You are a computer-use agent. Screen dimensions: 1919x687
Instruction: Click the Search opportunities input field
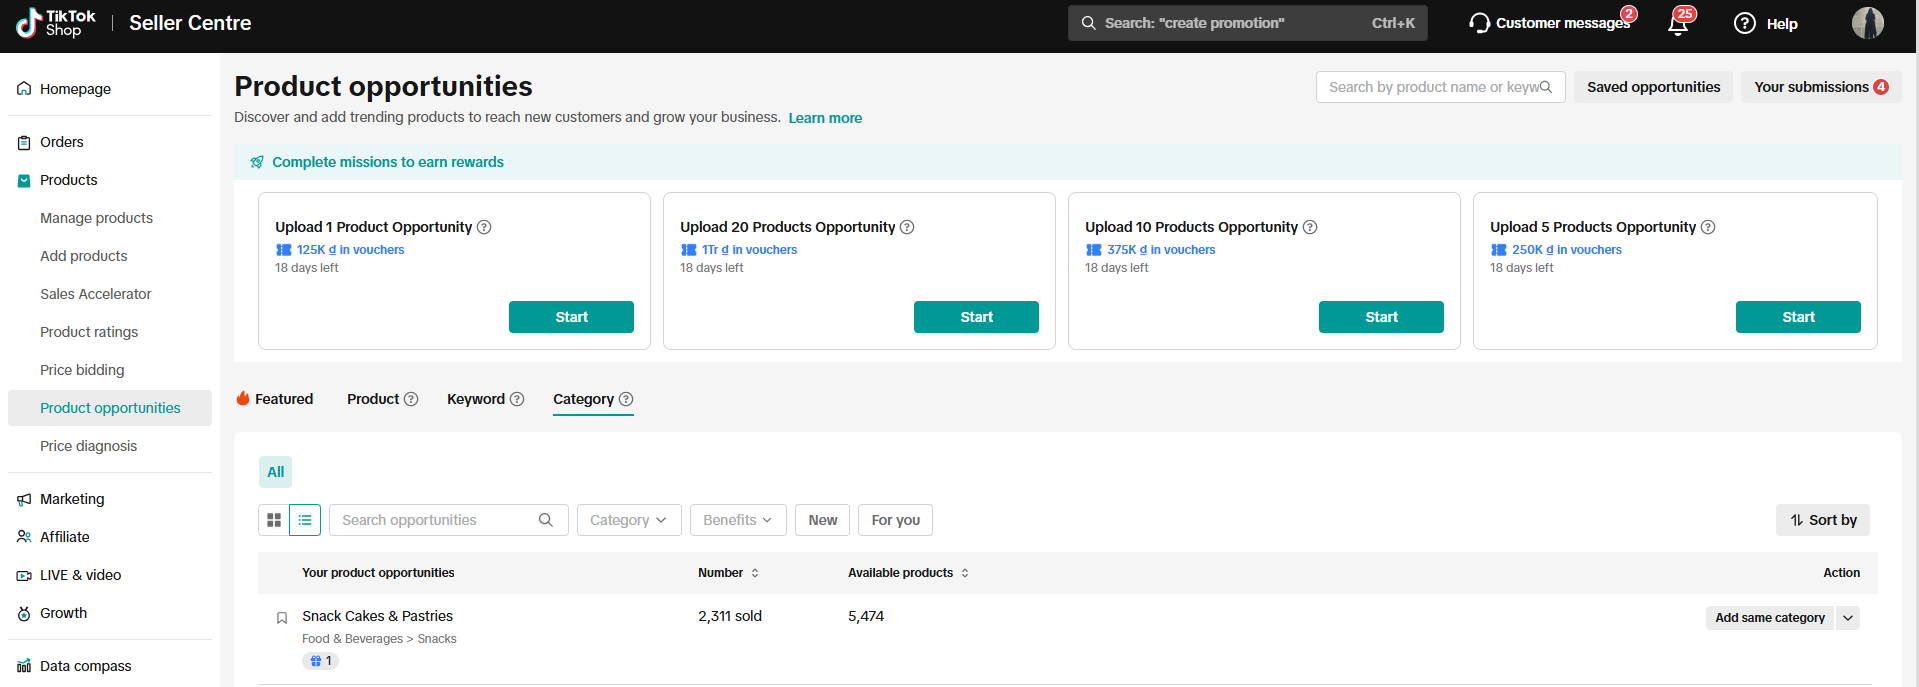point(435,520)
